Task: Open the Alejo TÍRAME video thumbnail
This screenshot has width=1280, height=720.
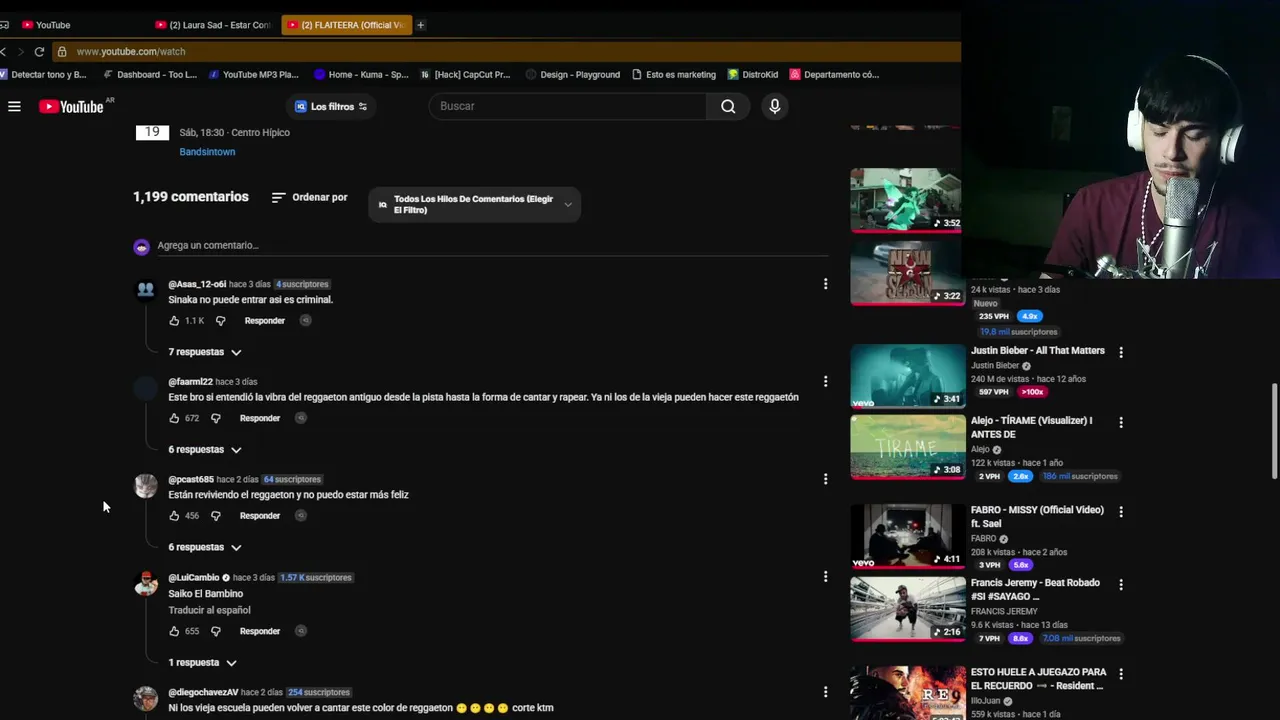Action: pos(907,447)
